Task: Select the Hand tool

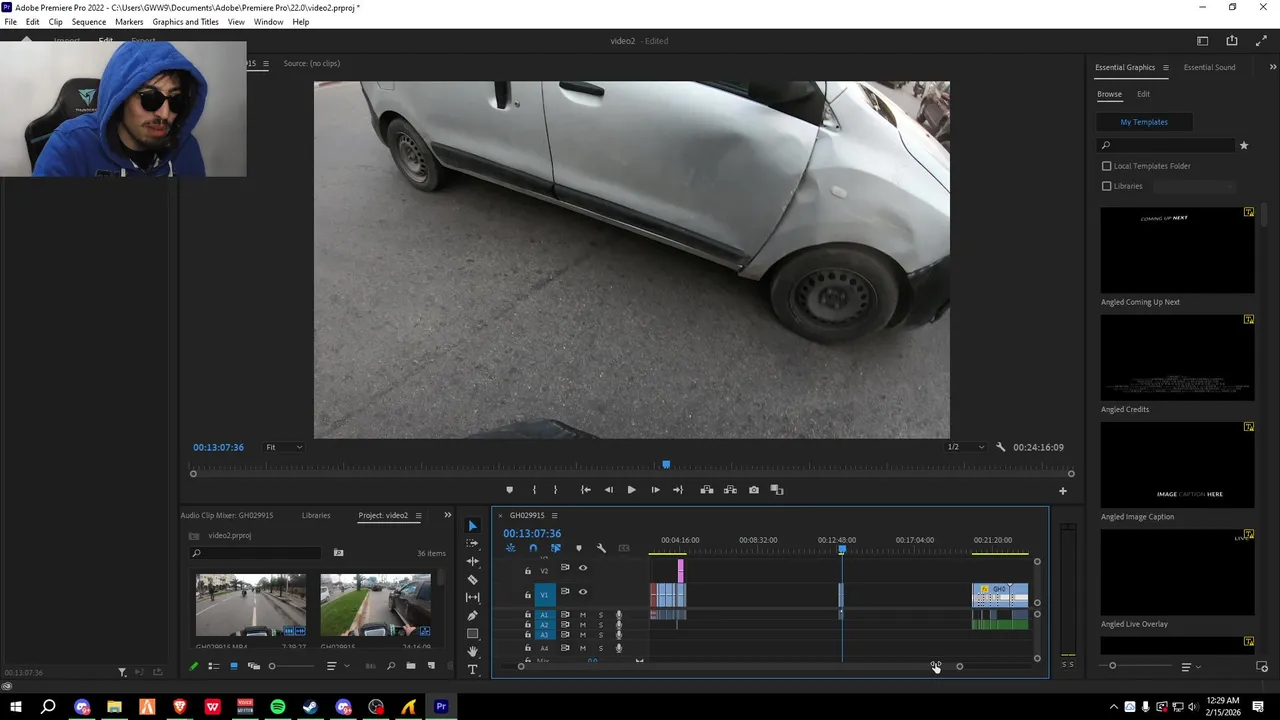Action: [x=473, y=651]
